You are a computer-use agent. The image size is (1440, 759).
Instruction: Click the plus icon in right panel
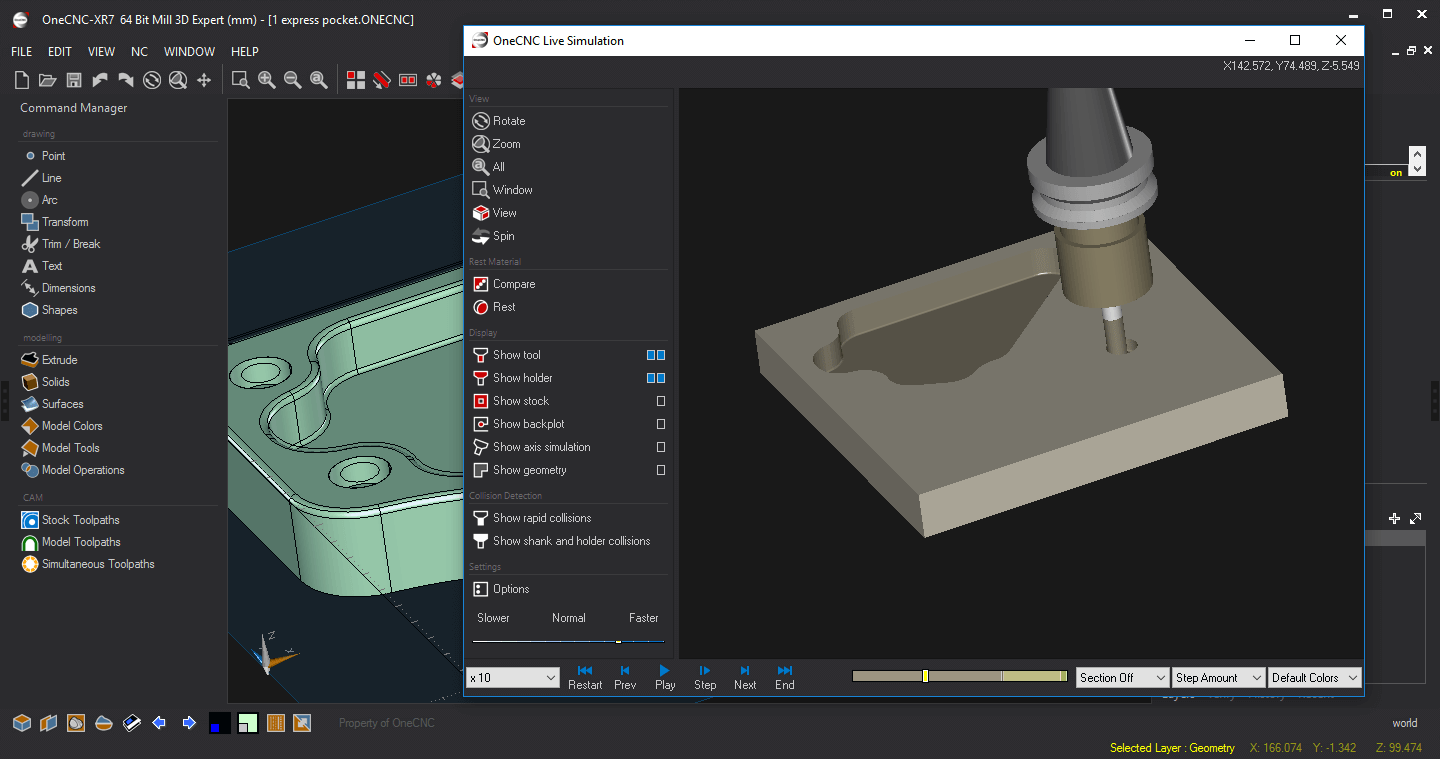coord(1395,519)
